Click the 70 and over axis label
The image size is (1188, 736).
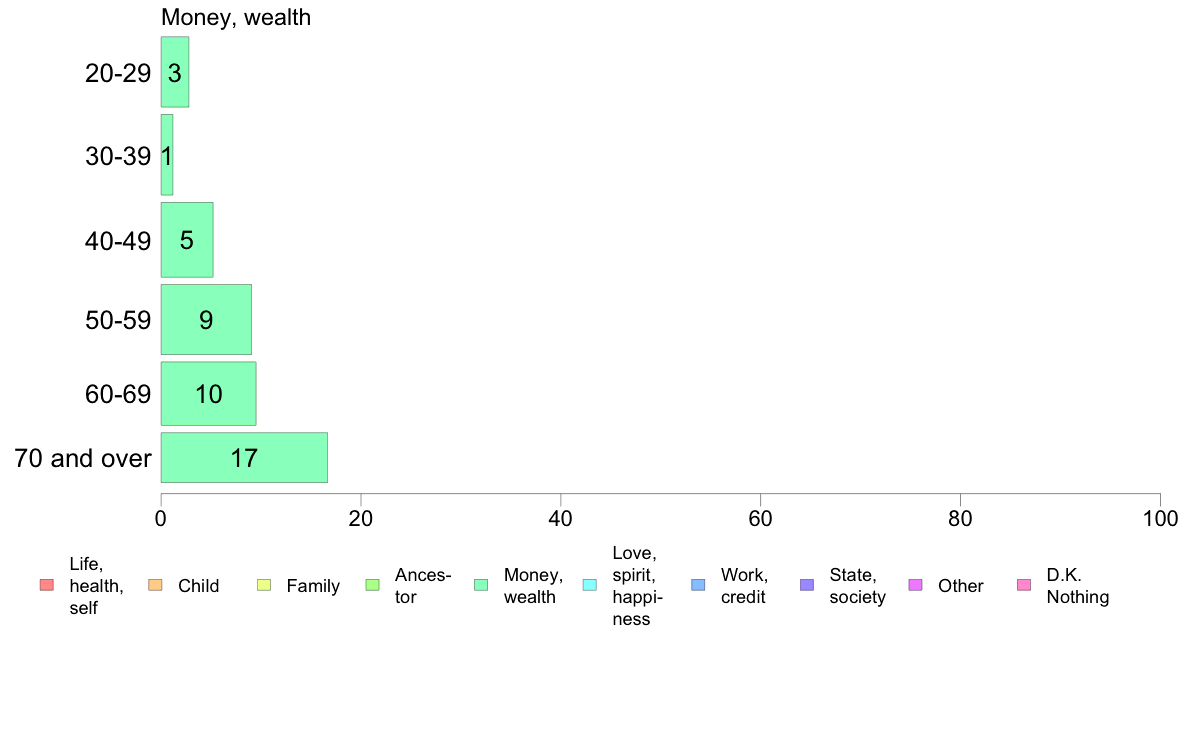coord(83,459)
